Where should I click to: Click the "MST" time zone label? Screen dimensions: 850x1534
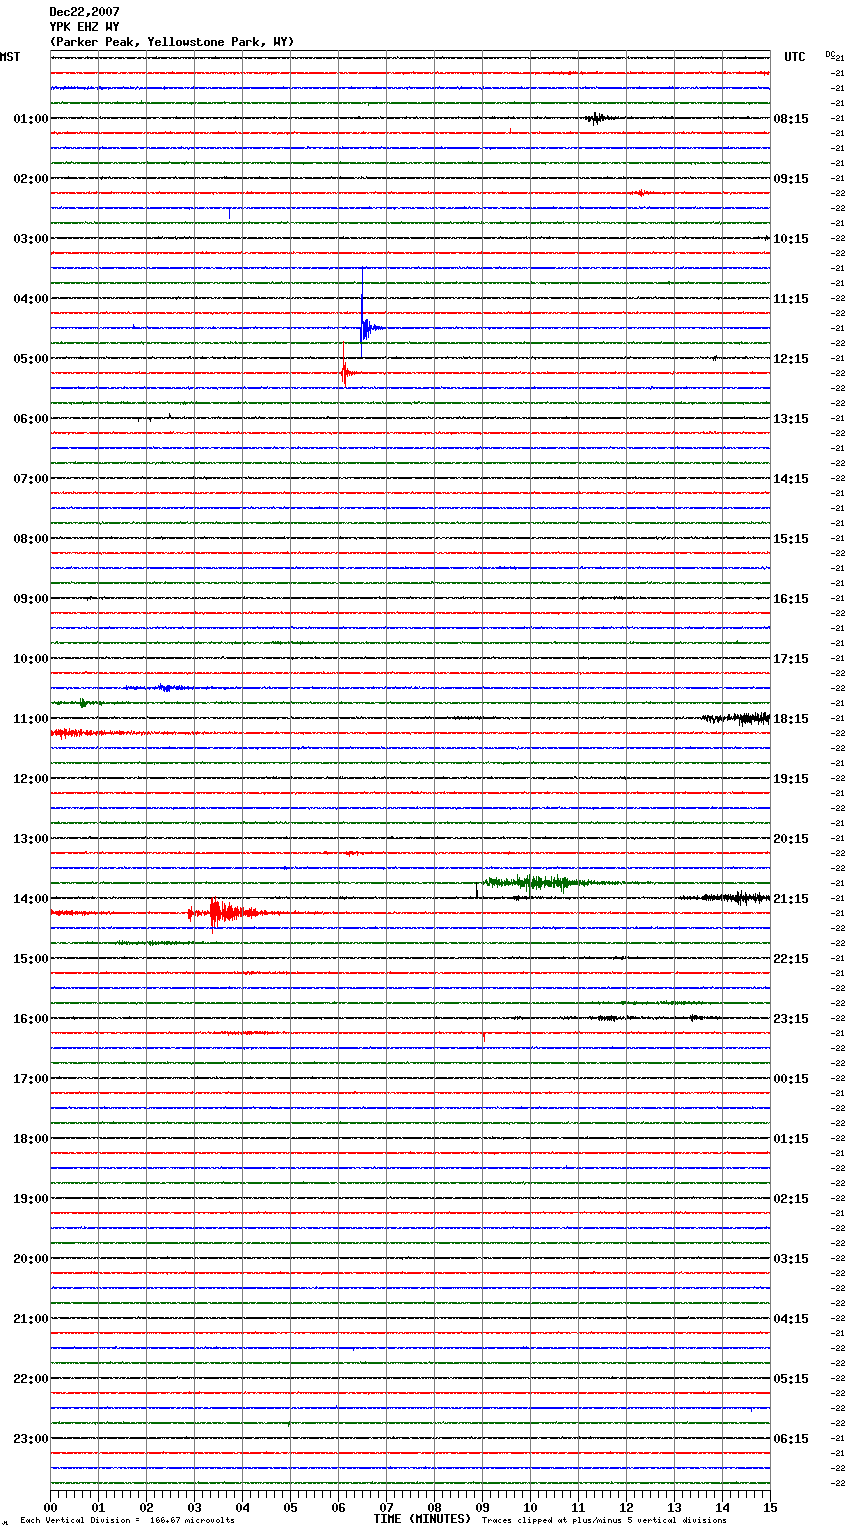(x=10, y=57)
